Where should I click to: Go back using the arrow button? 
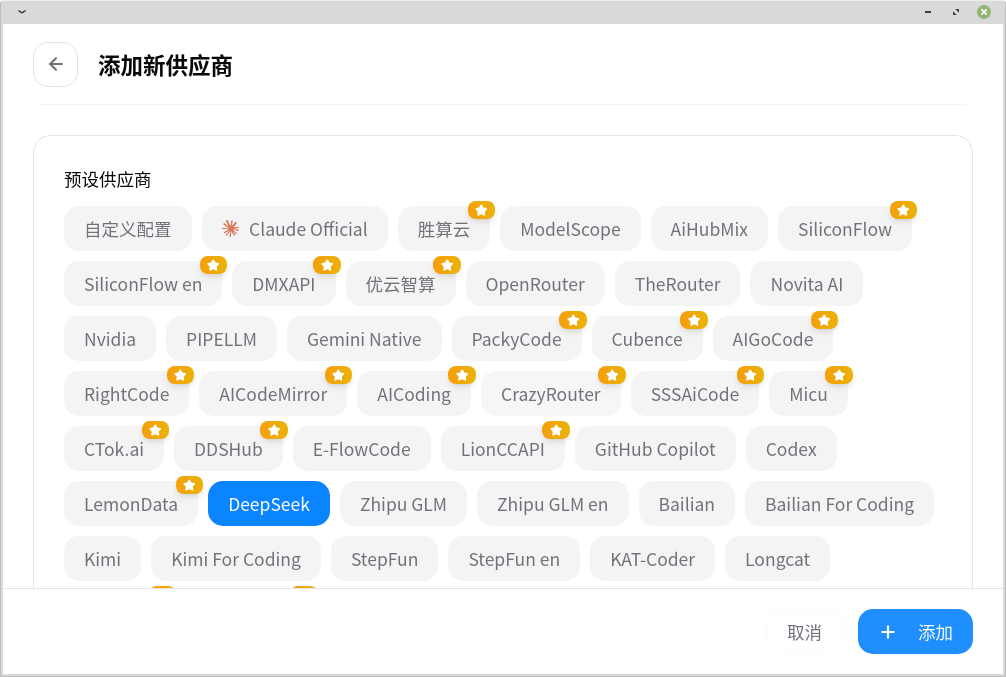click(56, 64)
